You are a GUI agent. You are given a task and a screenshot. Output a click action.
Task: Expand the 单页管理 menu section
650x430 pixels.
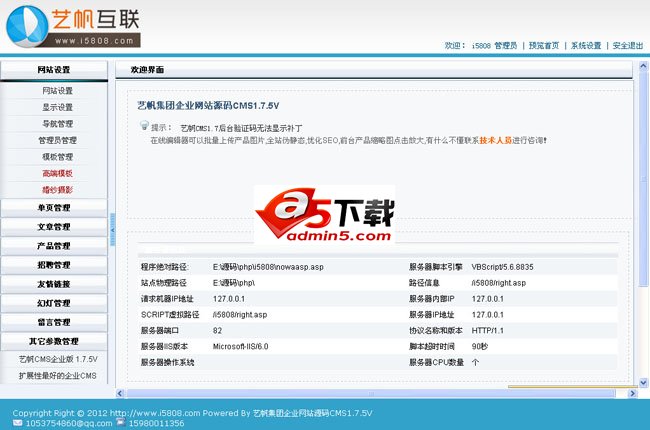pyautogui.click(x=54, y=208)
